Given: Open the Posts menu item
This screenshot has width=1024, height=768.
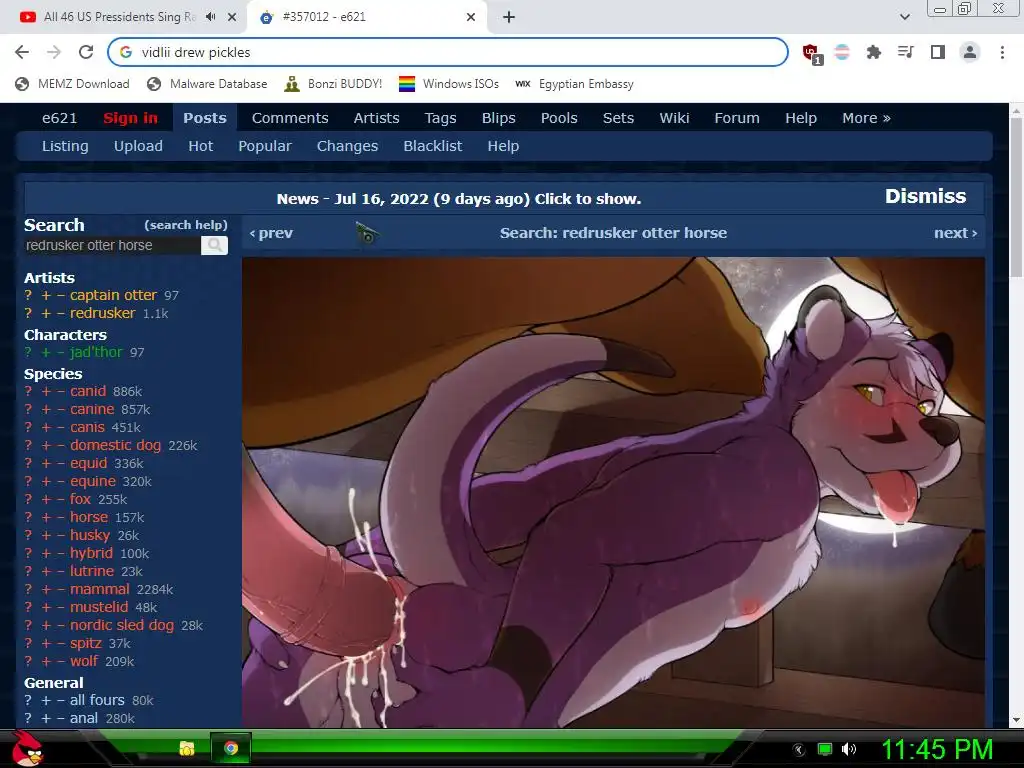Looking at the screenshot, I should 204,118.
